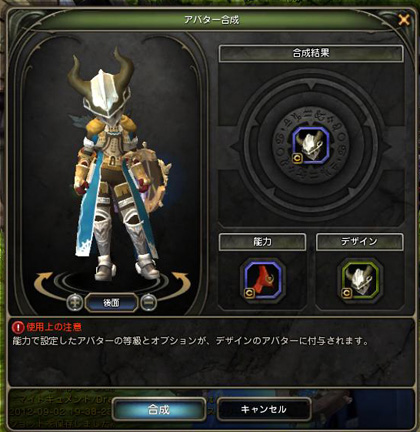Image resolution: width=420 pixels, height=432 pixels.
Task: Close the アバター合成 window with X
Action: coord(404,20)
